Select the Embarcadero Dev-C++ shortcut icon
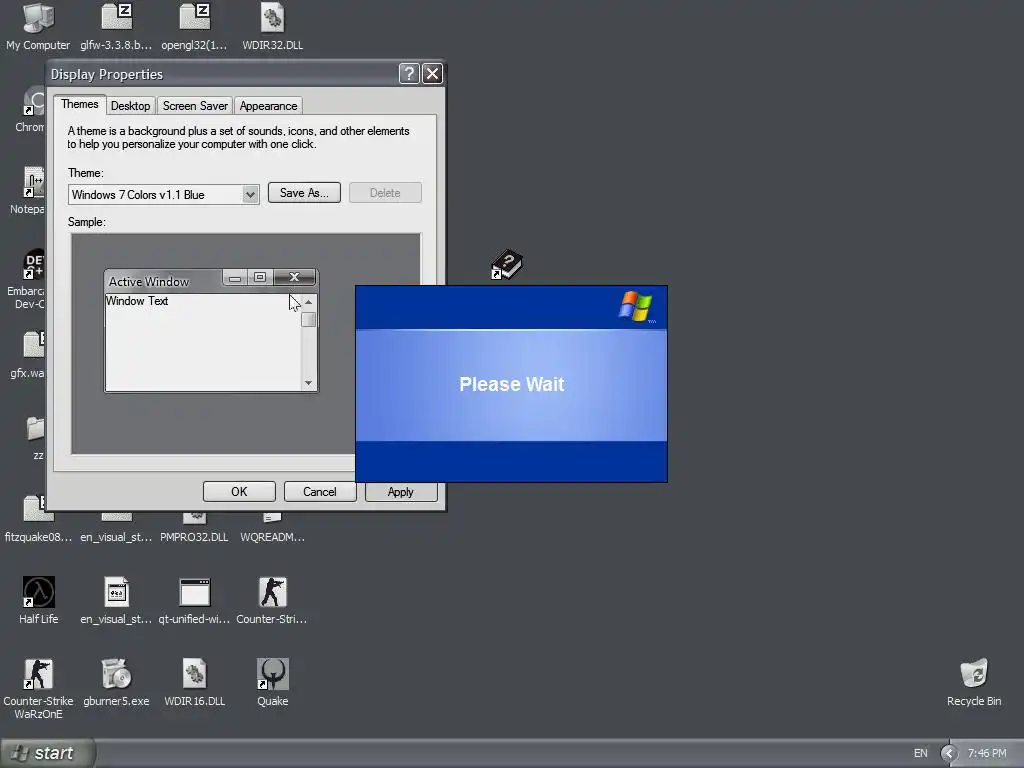 pyautogui.click(x=33, y=264)
